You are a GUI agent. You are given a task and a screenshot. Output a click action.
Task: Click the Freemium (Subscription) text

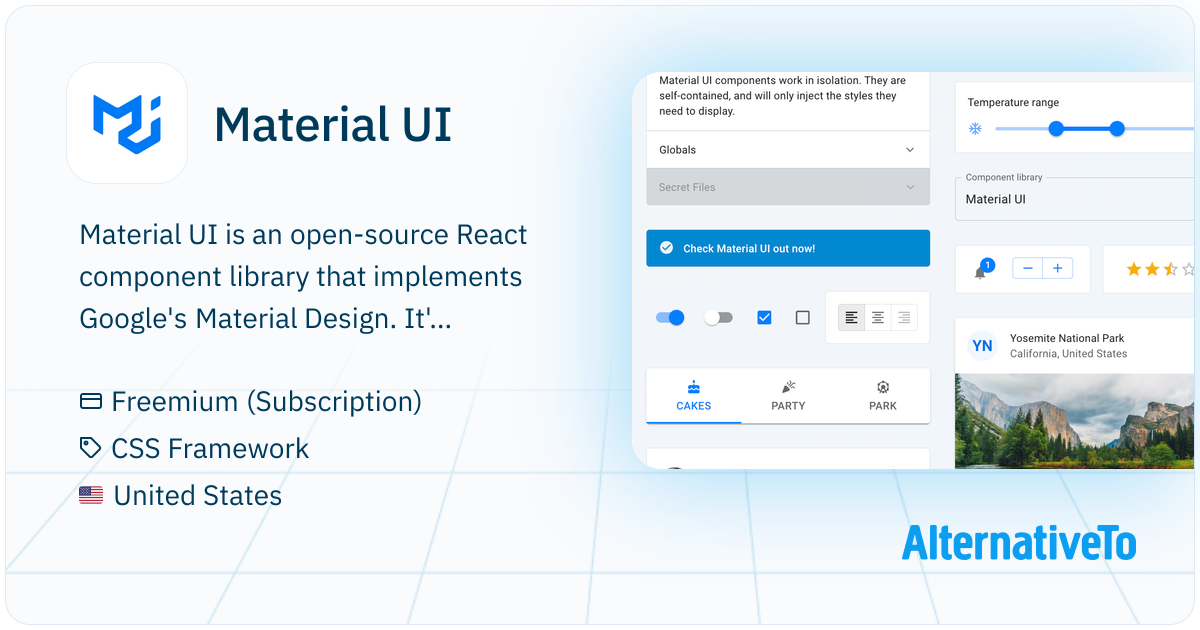pyautogui.click(x=267, y=401)
